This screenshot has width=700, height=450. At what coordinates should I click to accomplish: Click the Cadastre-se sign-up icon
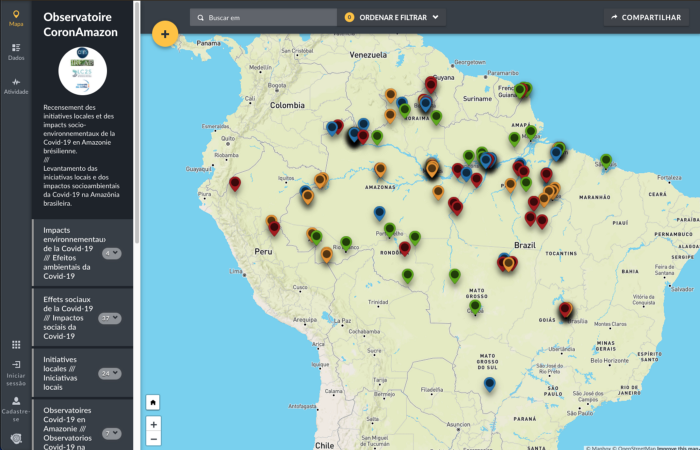(16, 405)
